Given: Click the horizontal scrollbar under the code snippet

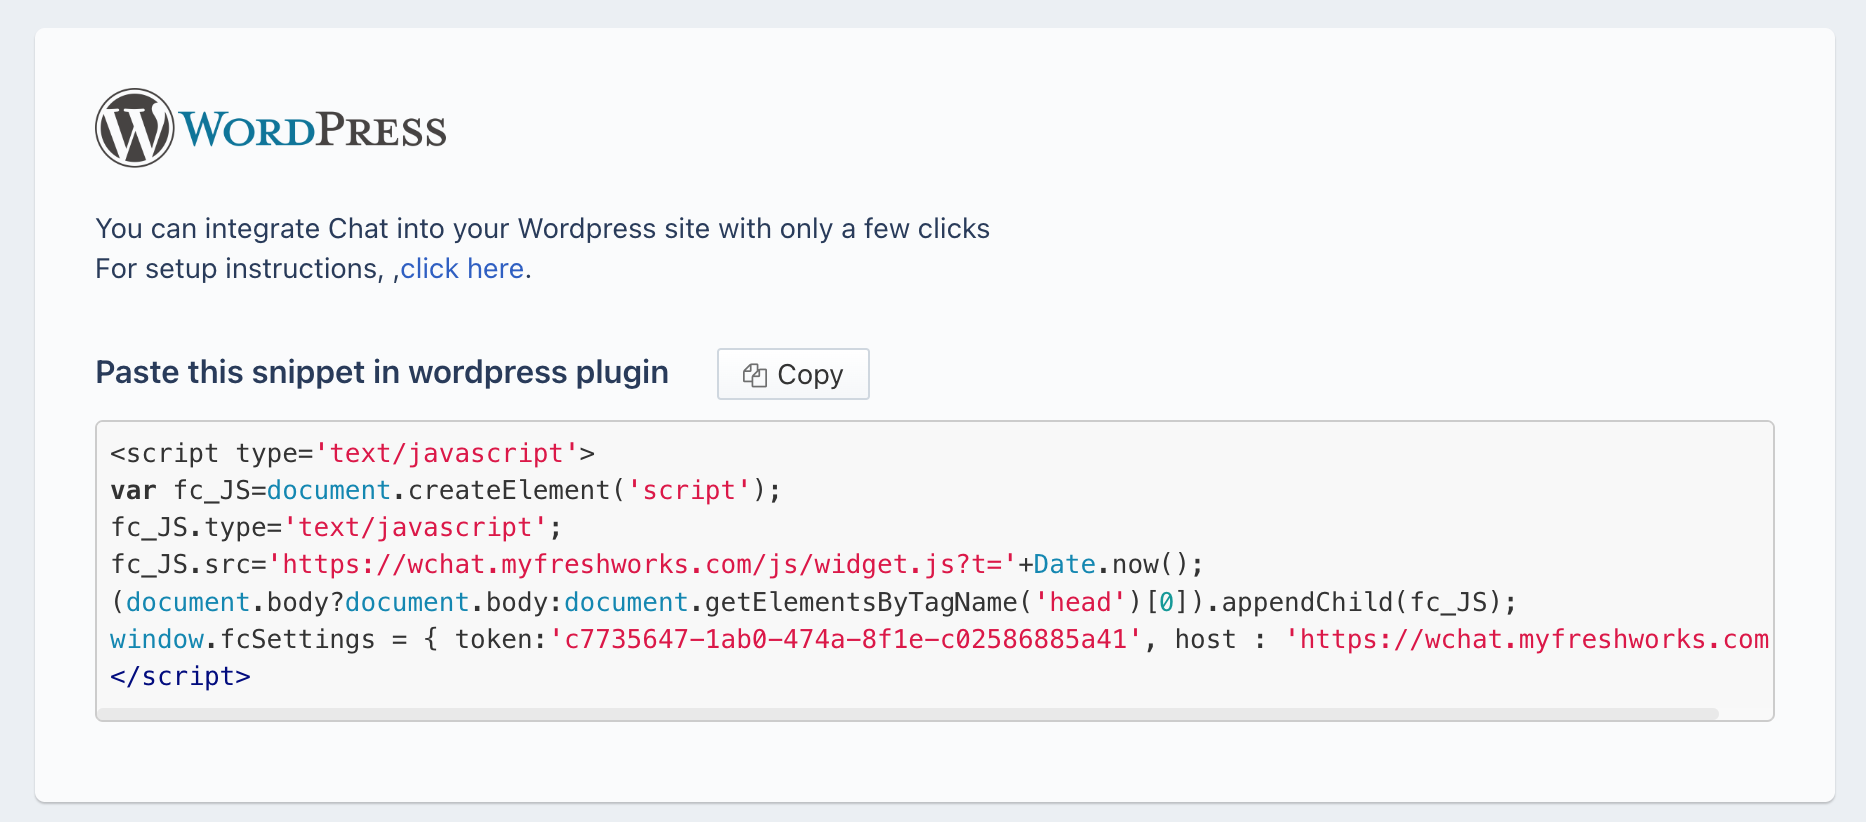Looking at the screenshot, I should point(908,714).
